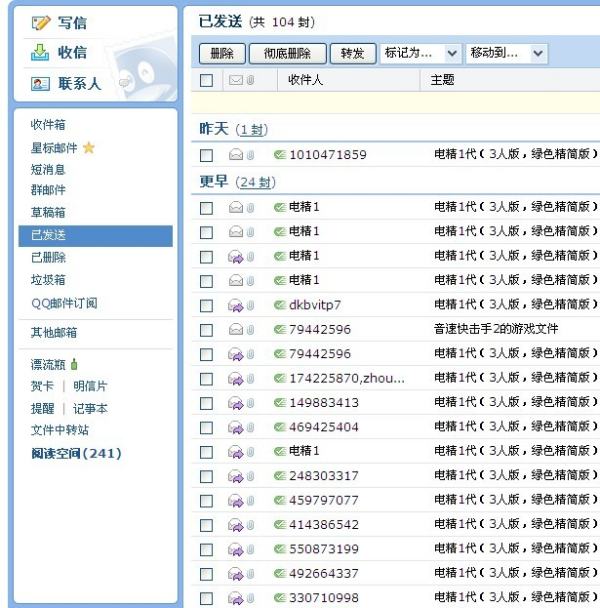The width and height of the screenshot is (600, 608).
Task: Check the box for 1010471859 mail
Action: coord(206,155)
